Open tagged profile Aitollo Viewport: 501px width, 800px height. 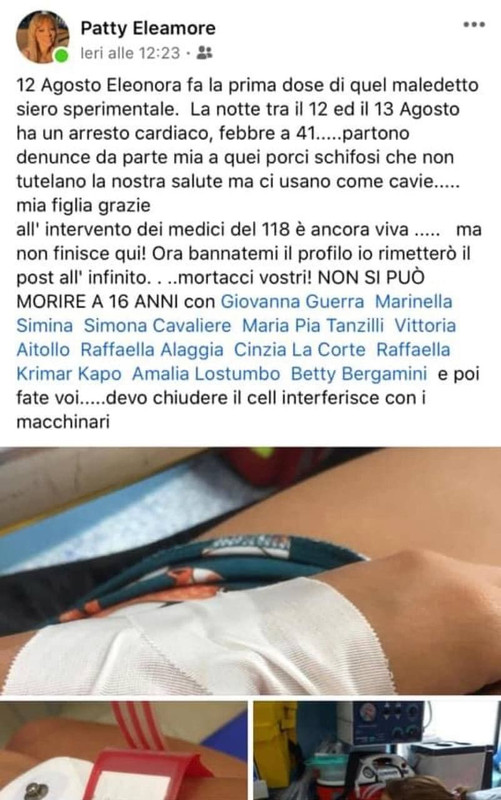[43, 349]
